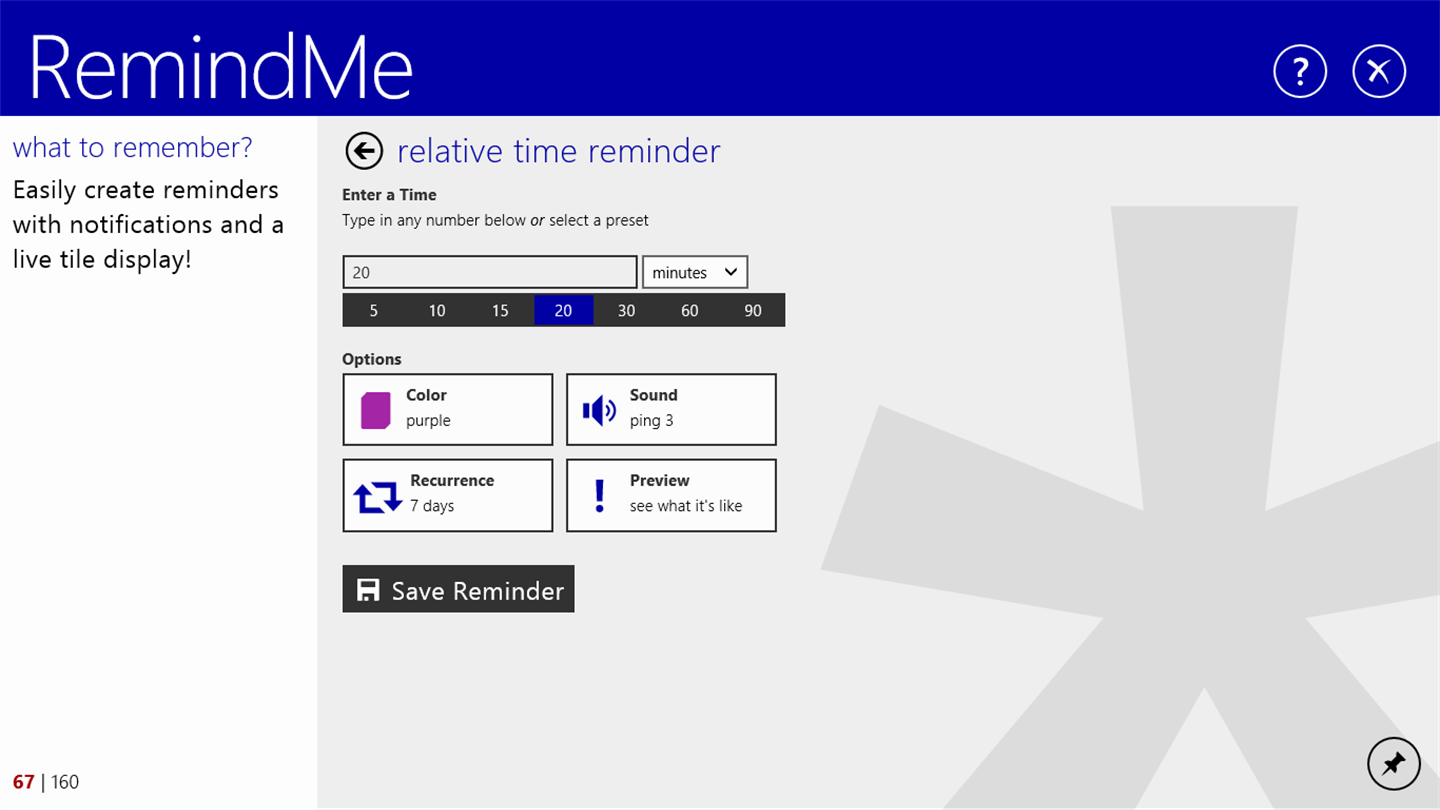Select the 15 preset
The image size is (1440, 810).
click(x=500, y=310)
